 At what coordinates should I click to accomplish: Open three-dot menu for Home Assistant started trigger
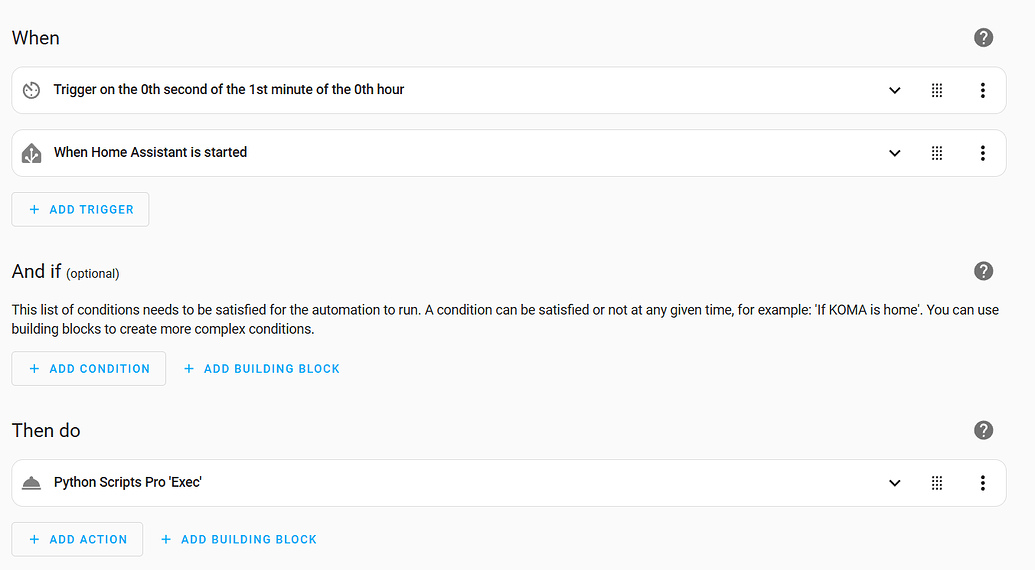[983, 153]
